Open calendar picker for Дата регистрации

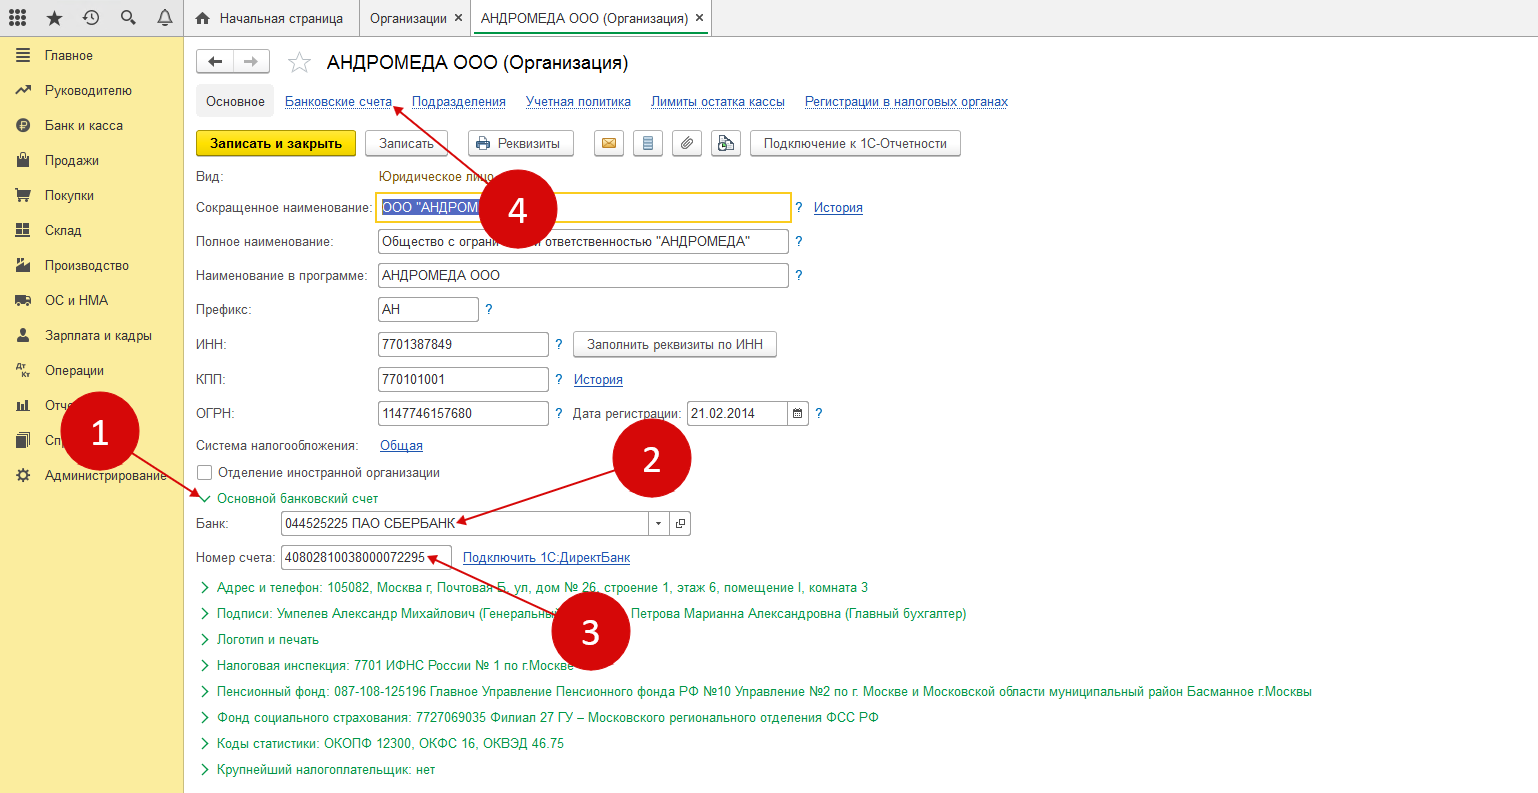798,413
